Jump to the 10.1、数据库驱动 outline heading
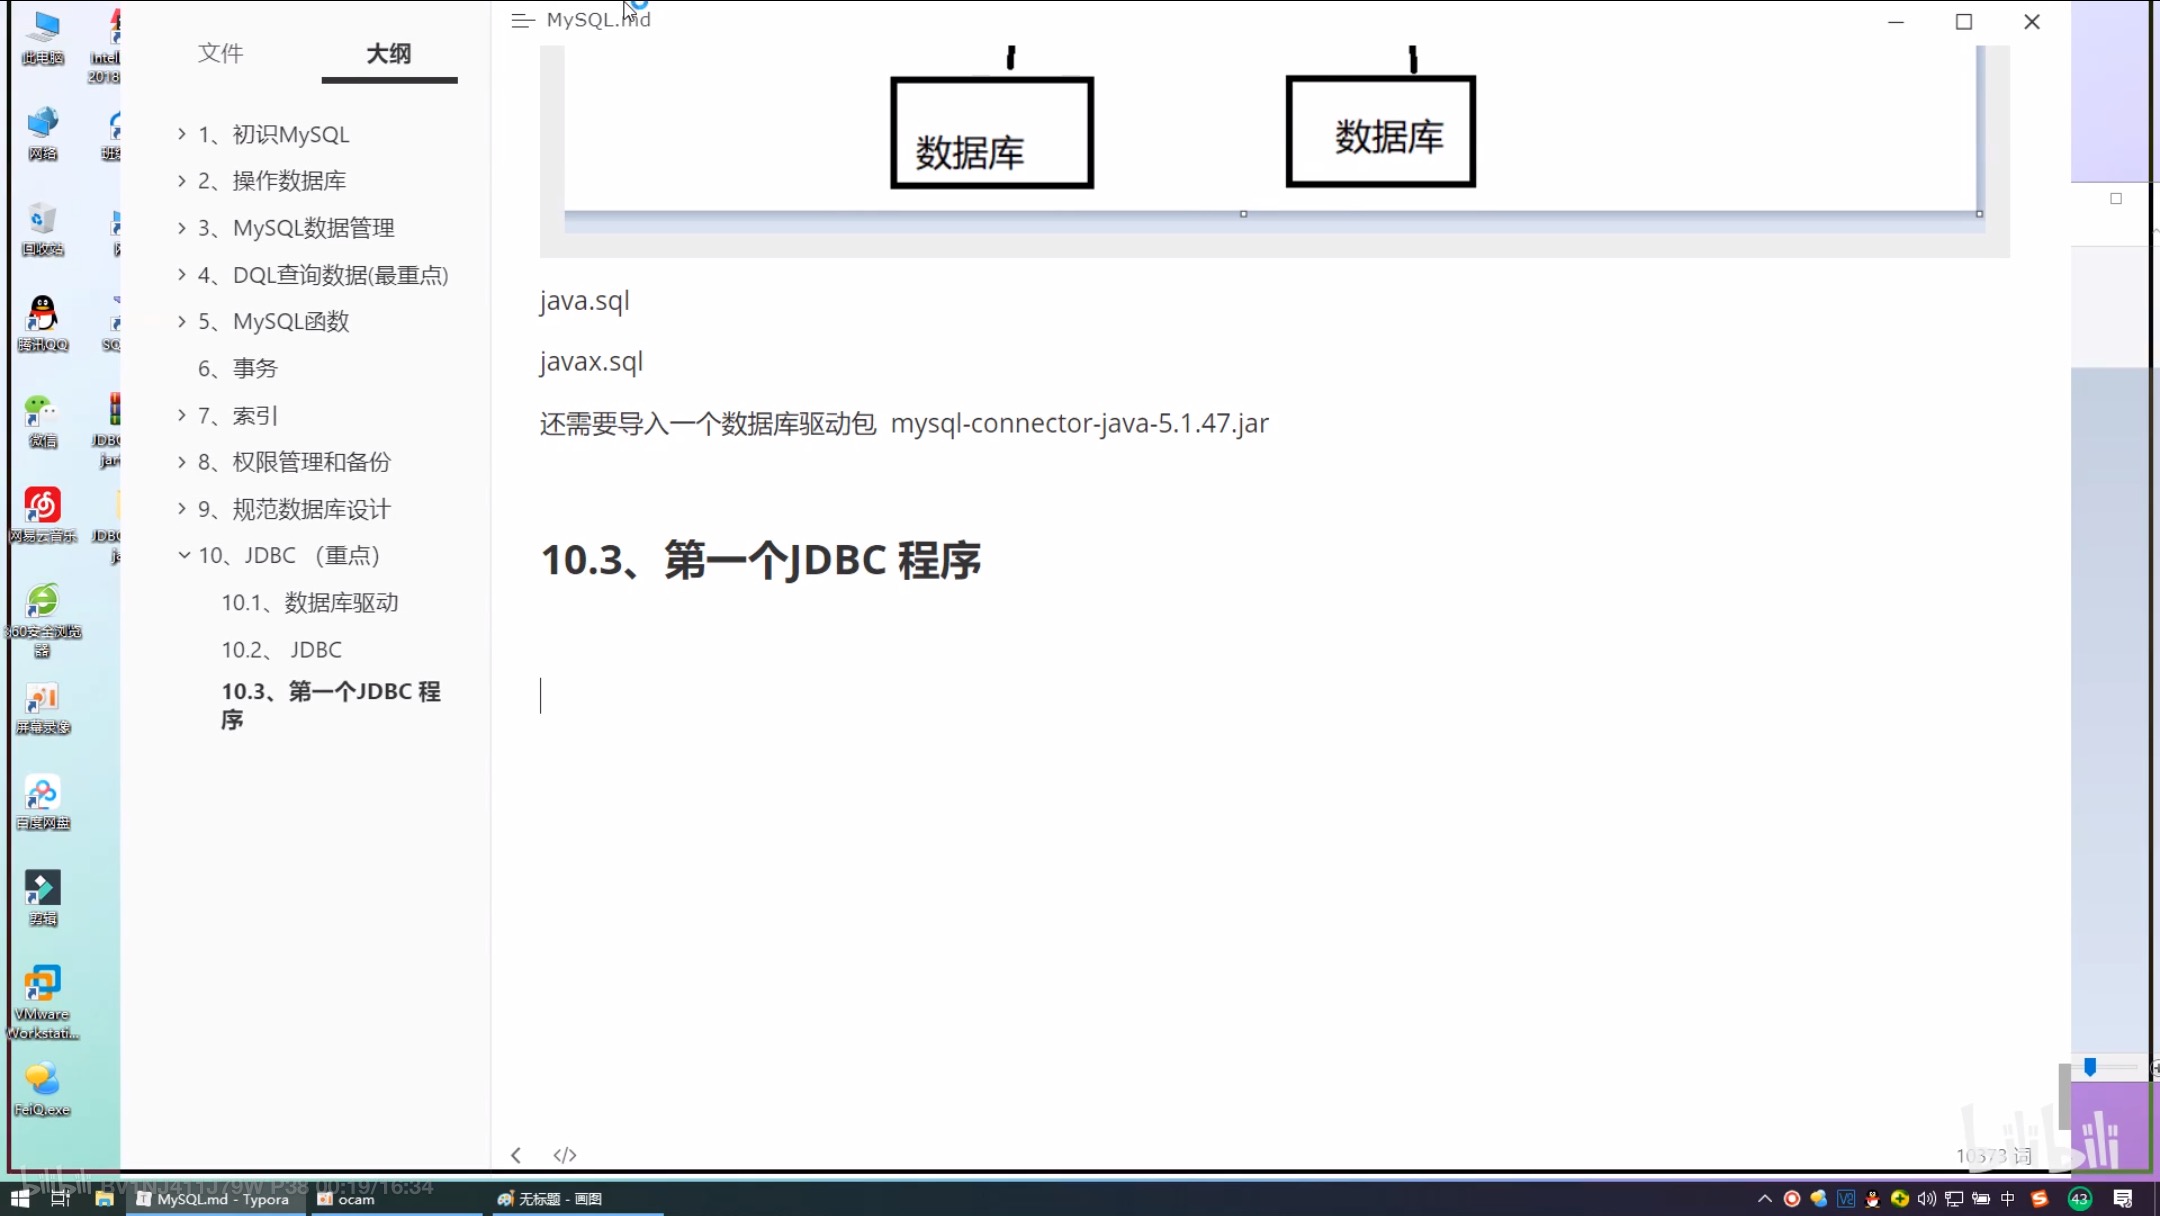 (x=310, y=602)
